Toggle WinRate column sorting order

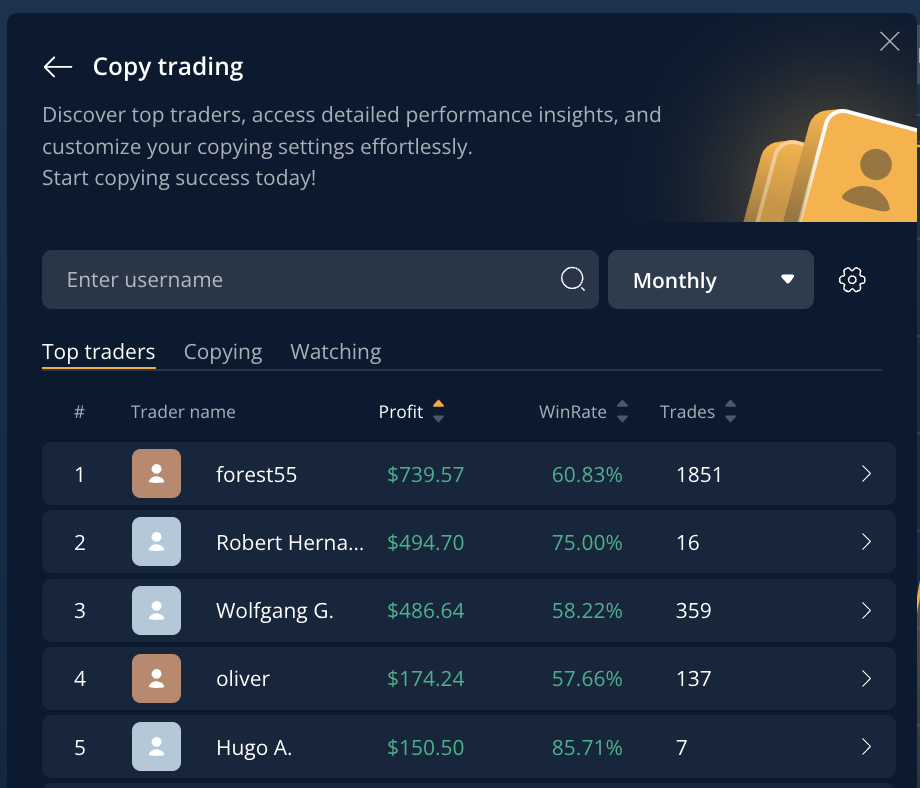tap(622, 411)
